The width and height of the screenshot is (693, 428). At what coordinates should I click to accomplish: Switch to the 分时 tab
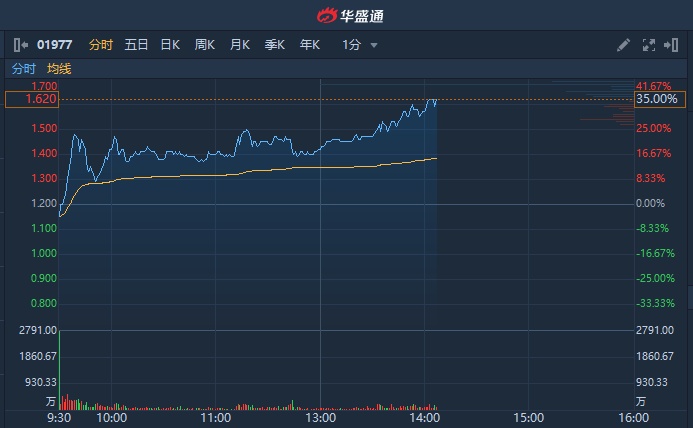tap(101, 45)
